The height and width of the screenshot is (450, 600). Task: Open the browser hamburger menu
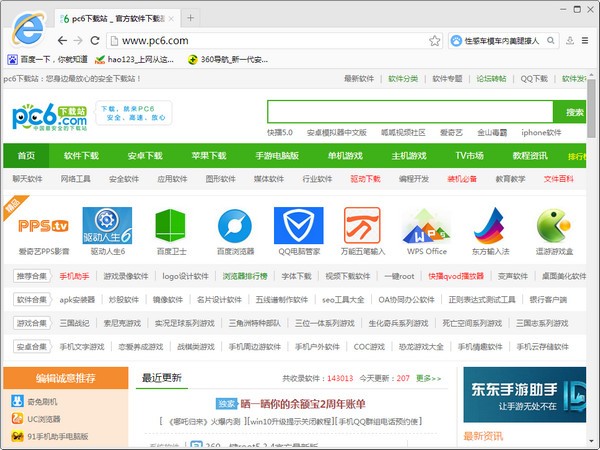[x=585, y=40]
